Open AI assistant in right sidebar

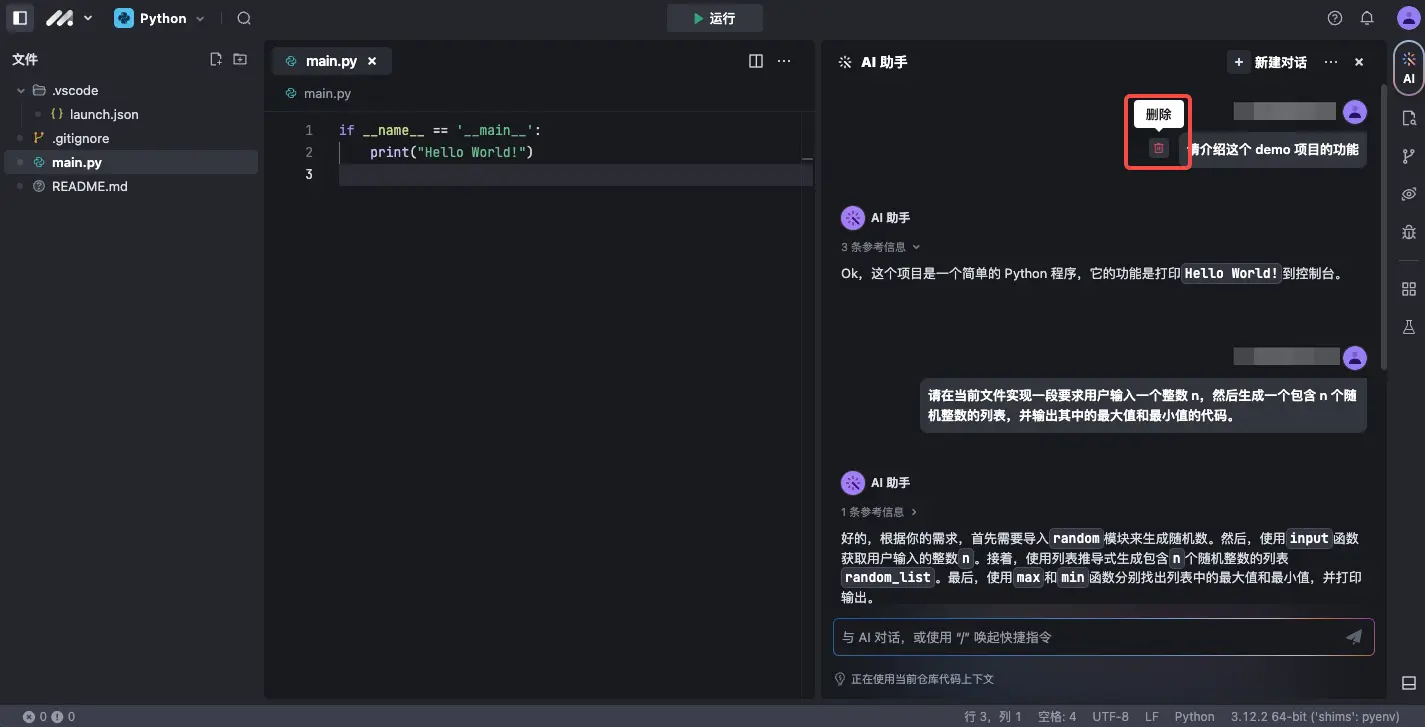tap(1409, 68)
